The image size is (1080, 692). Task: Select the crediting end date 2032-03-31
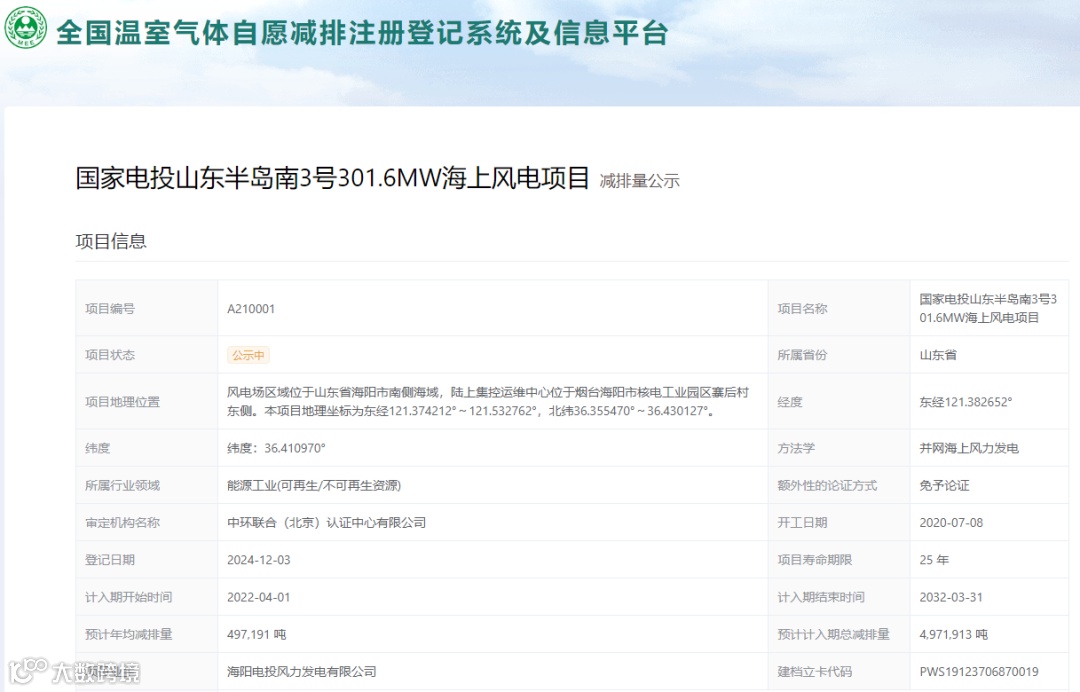coord(951,597)
